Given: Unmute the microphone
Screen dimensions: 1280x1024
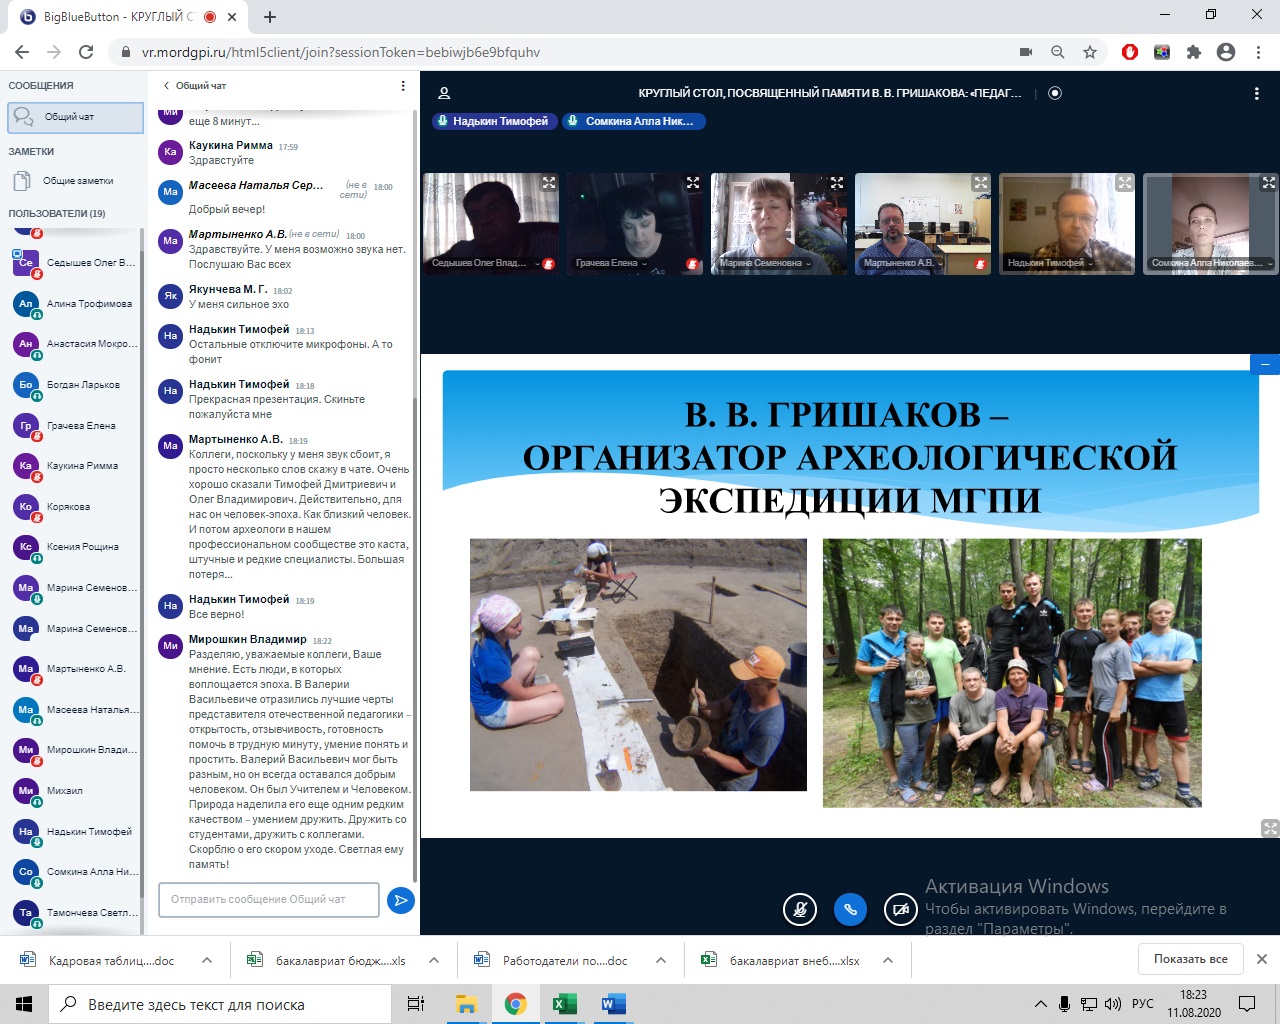Looking at the screenshot, I should pyautogui.click(x=800, y=909).
